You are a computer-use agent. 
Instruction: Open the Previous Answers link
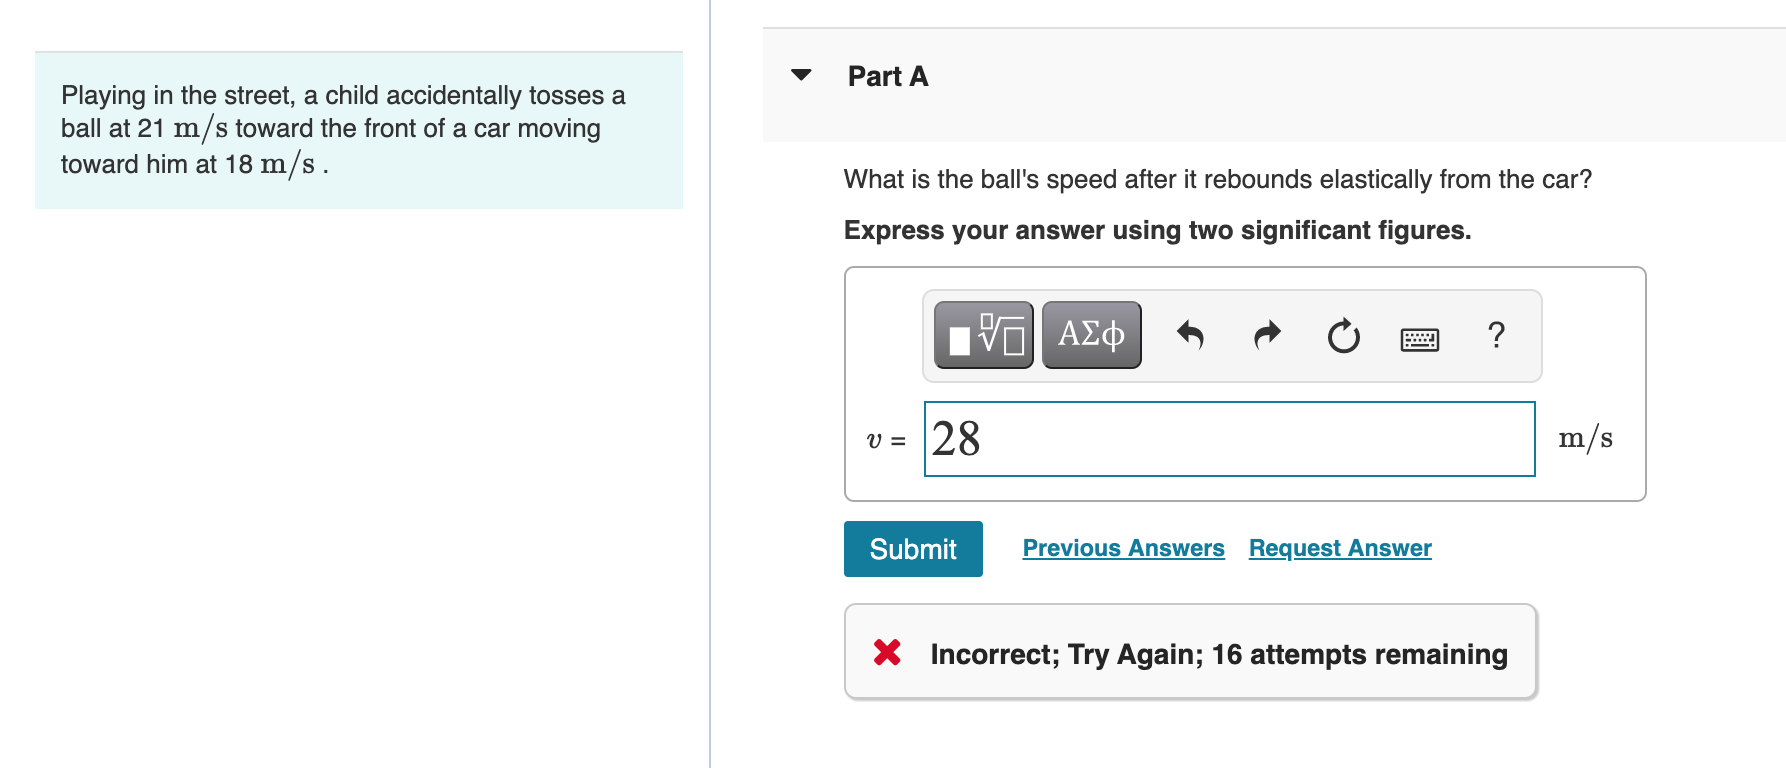pos(1123,548)
